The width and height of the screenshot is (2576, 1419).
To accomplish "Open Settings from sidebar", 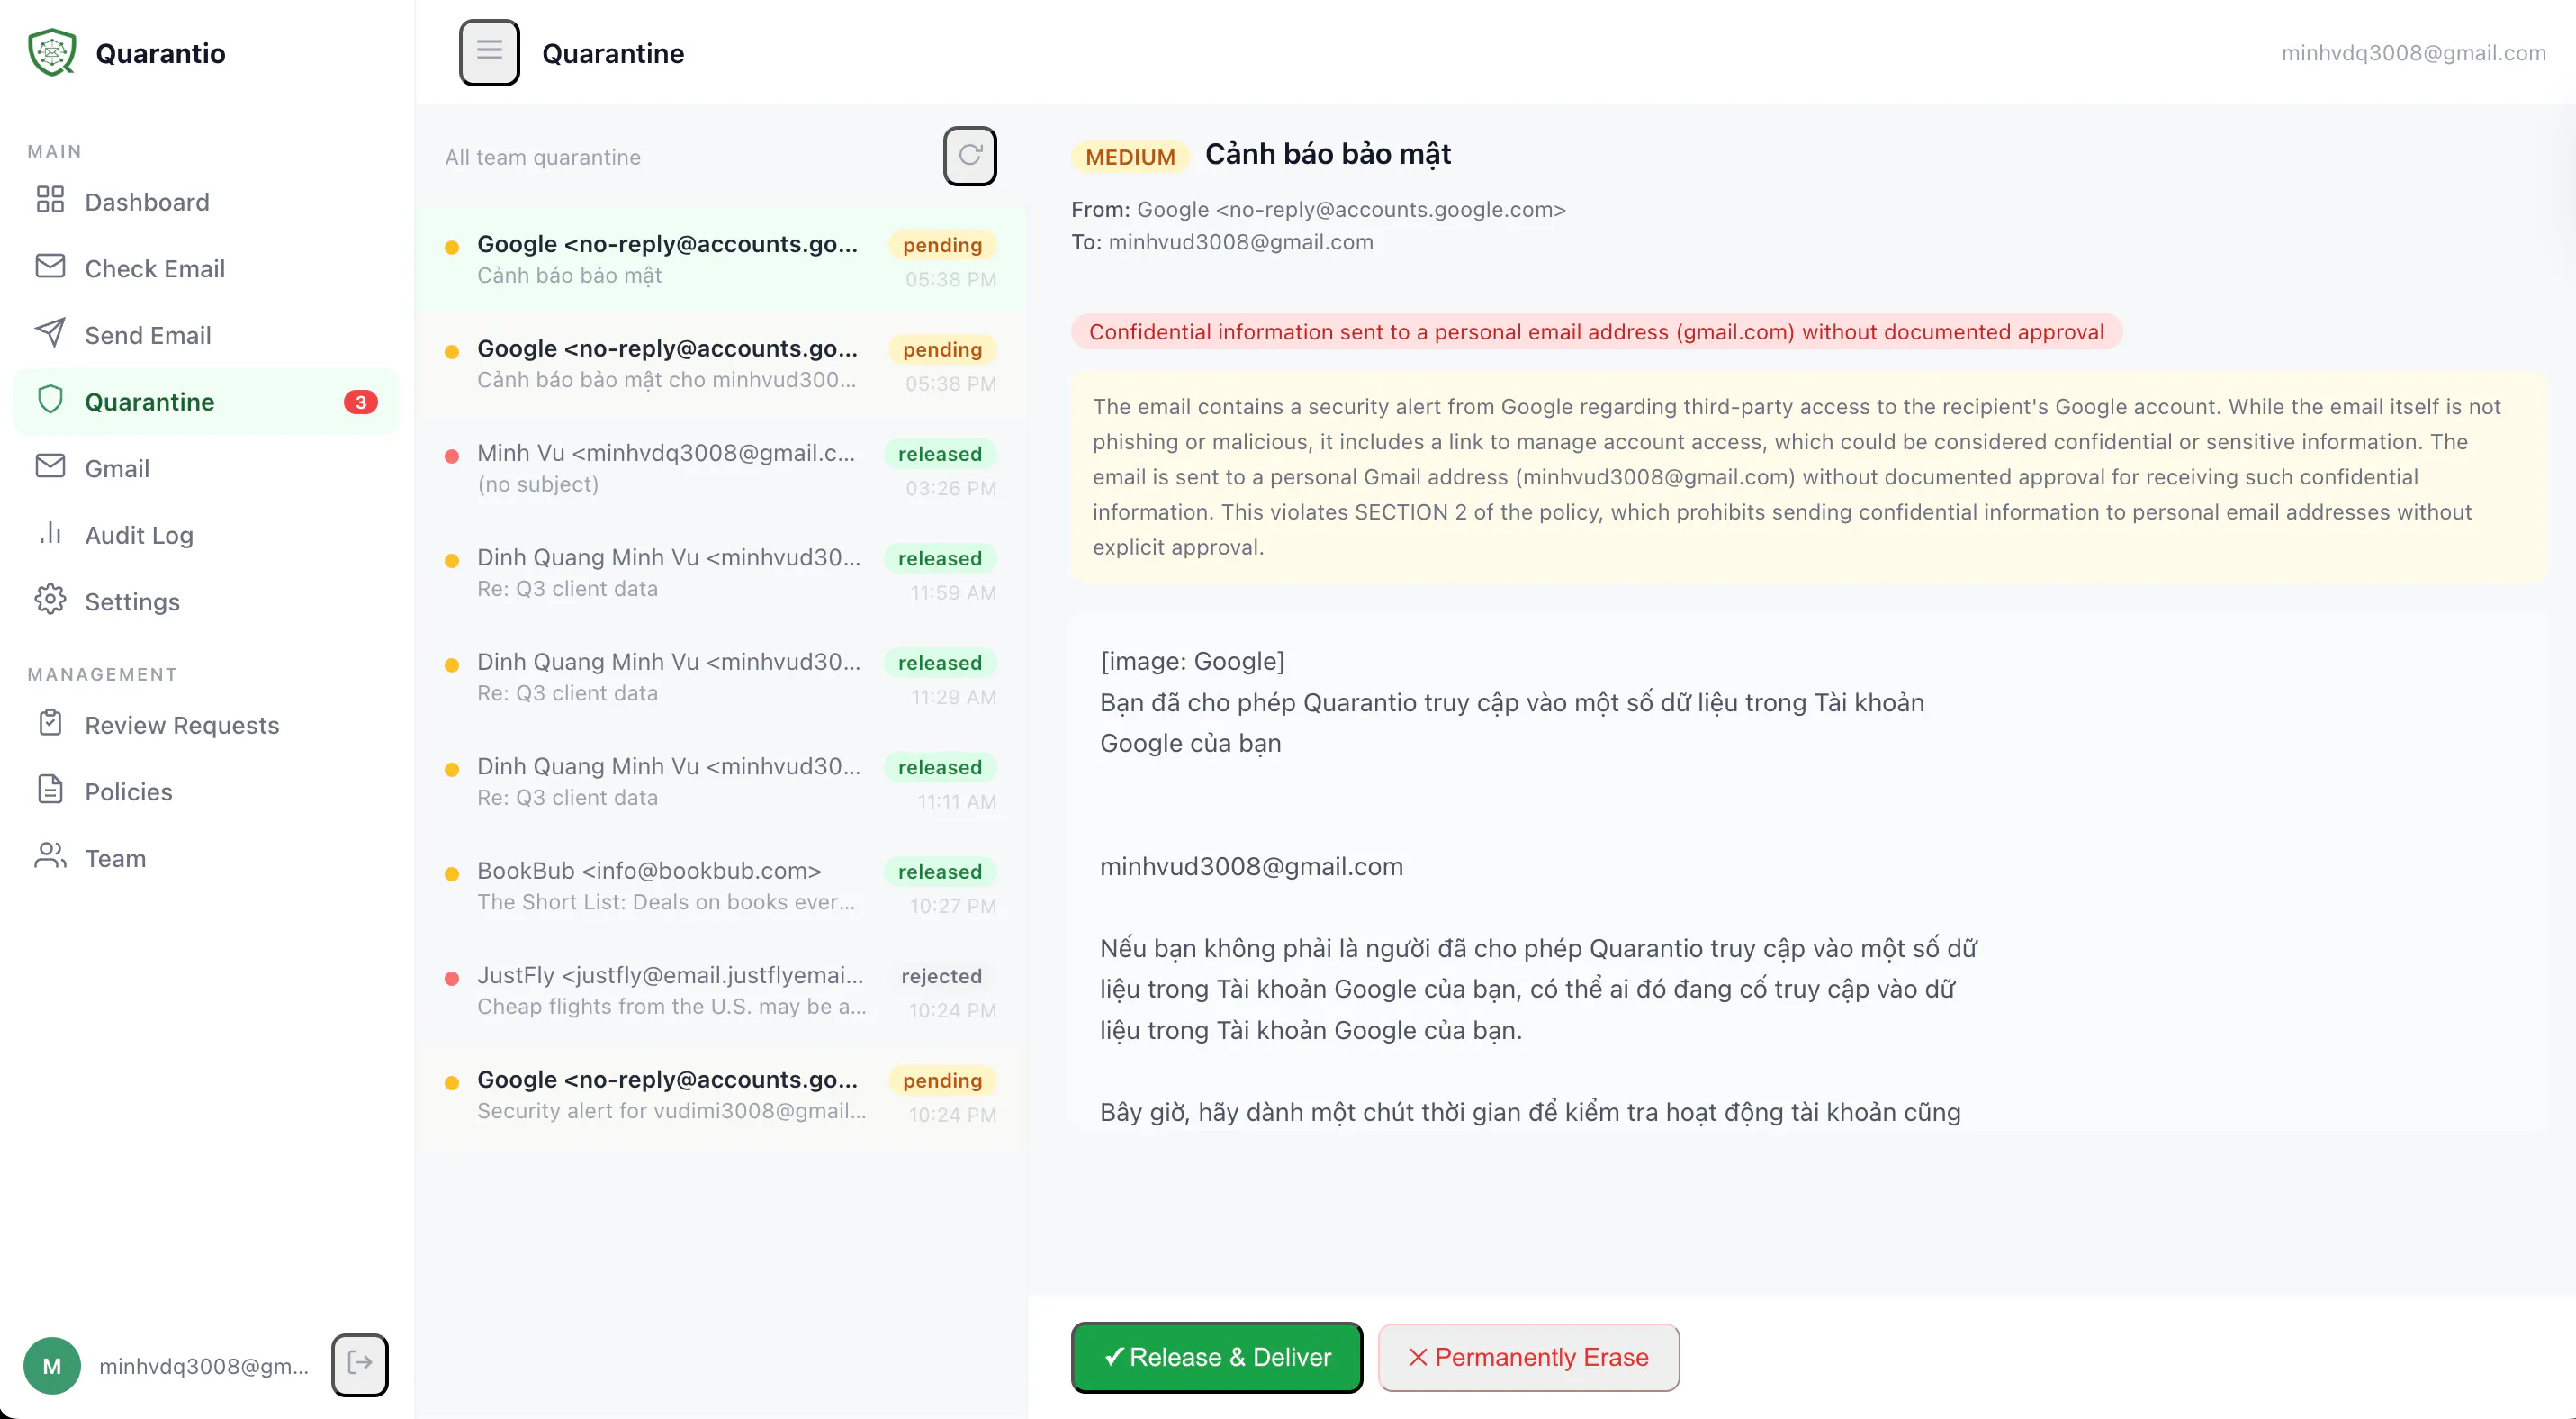I will point(206,602).
